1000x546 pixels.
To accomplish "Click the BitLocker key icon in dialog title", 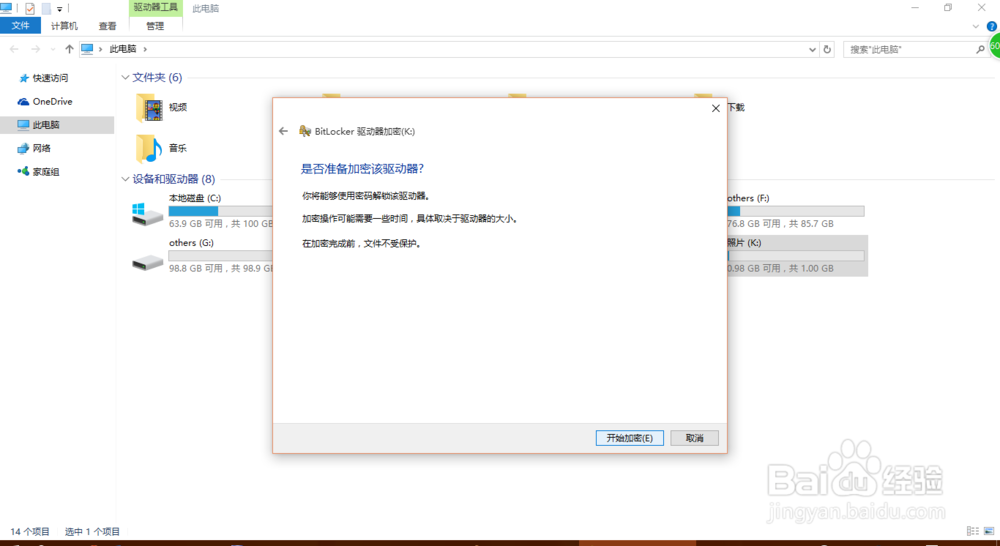I will 305,131.
